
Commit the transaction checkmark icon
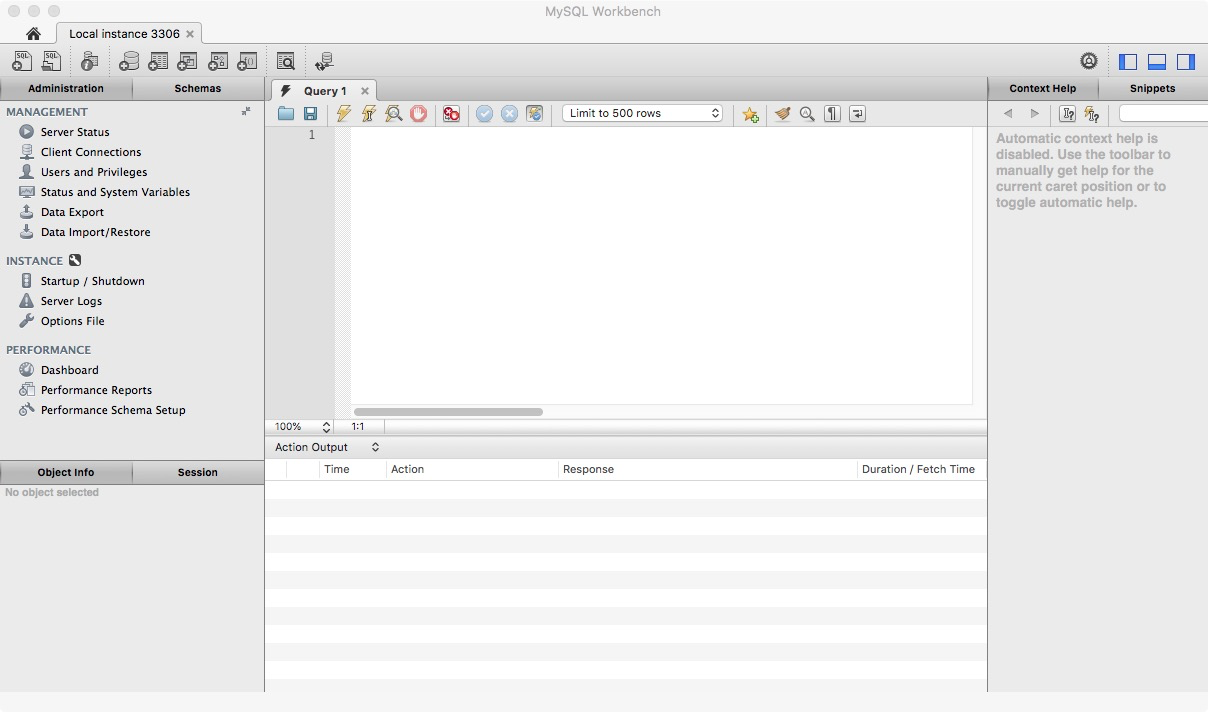pyautogui.click(x=485, y=114)
